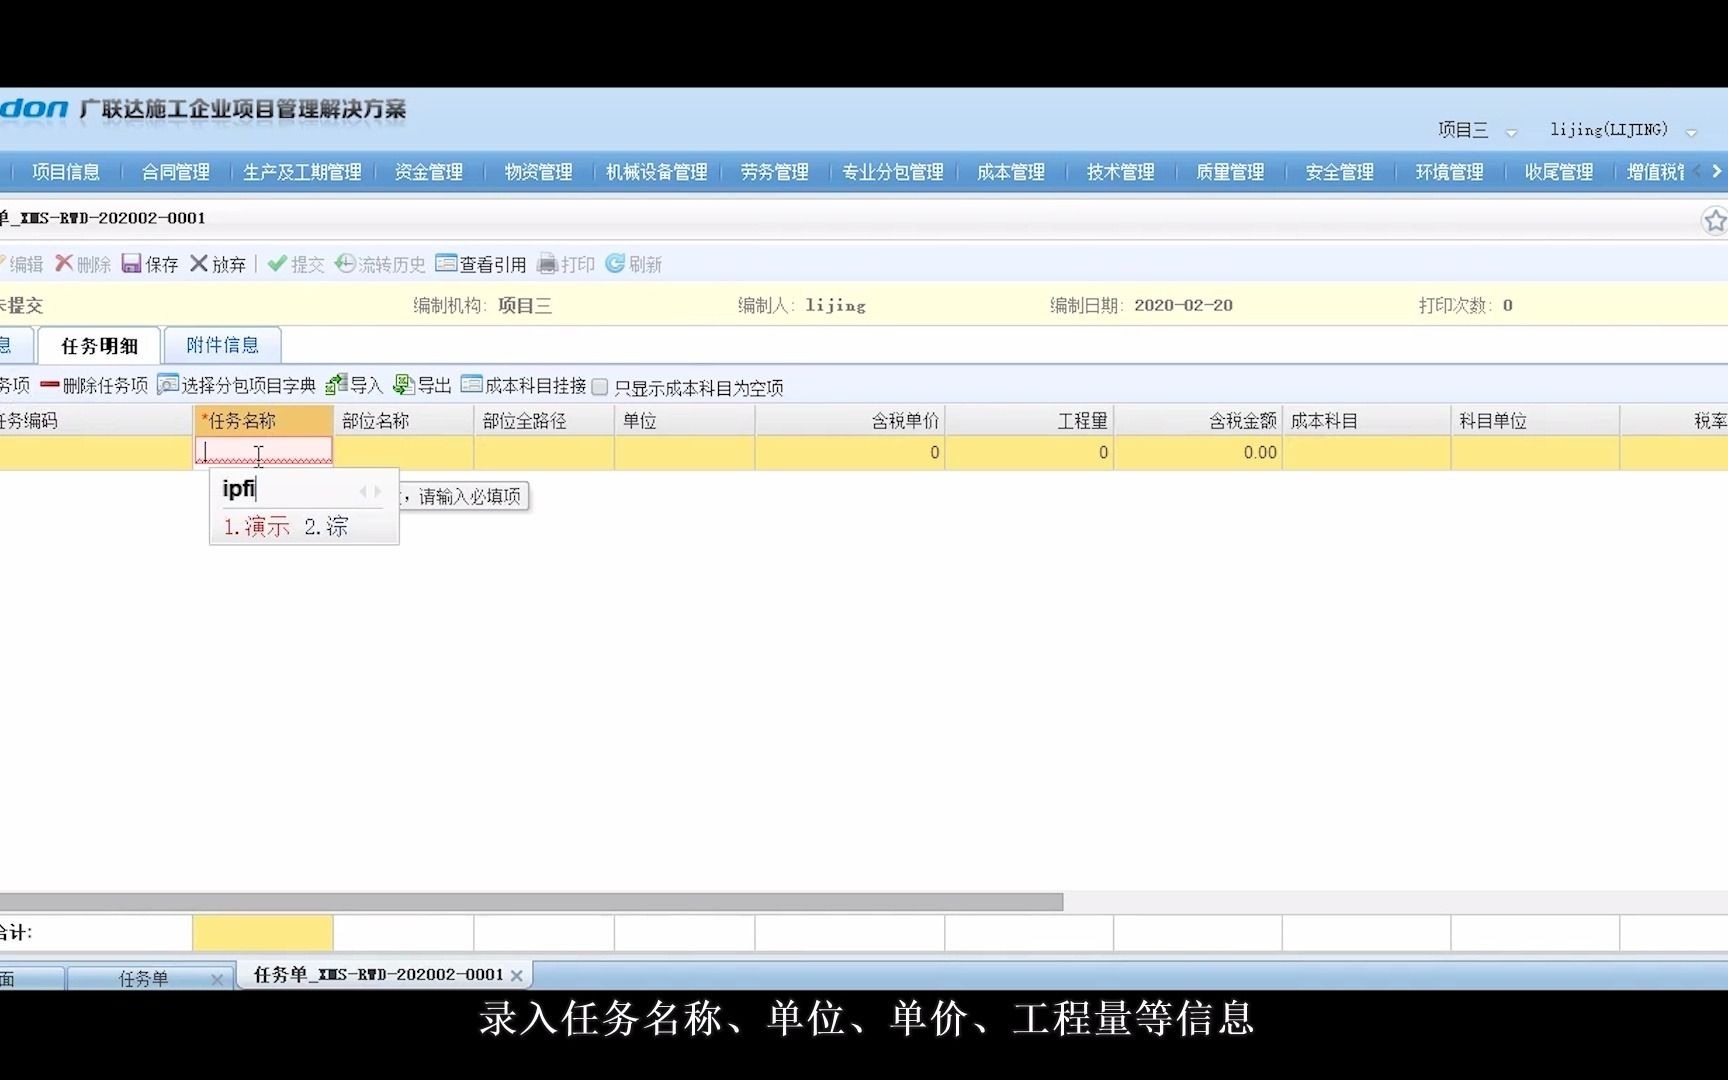Open the 机械设备管理 menu

click(657, 172)
